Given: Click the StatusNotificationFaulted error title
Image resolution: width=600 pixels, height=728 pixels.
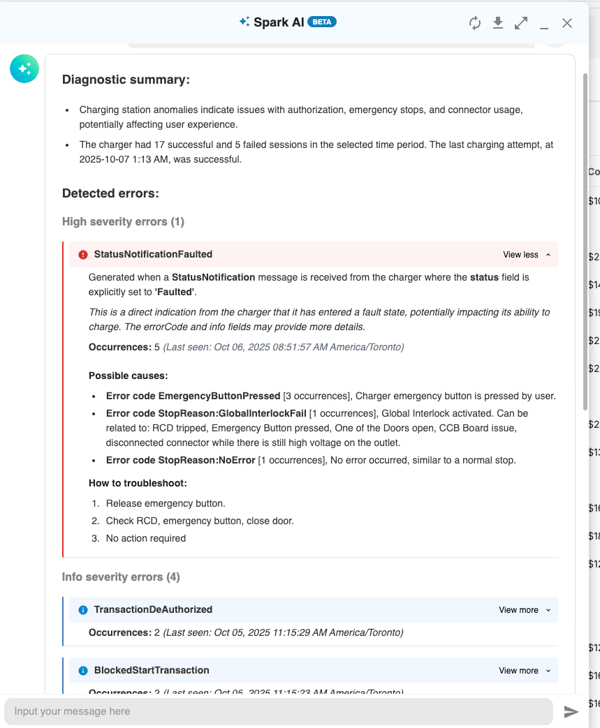Looking at the screenshot, I should tap(152, 255).
